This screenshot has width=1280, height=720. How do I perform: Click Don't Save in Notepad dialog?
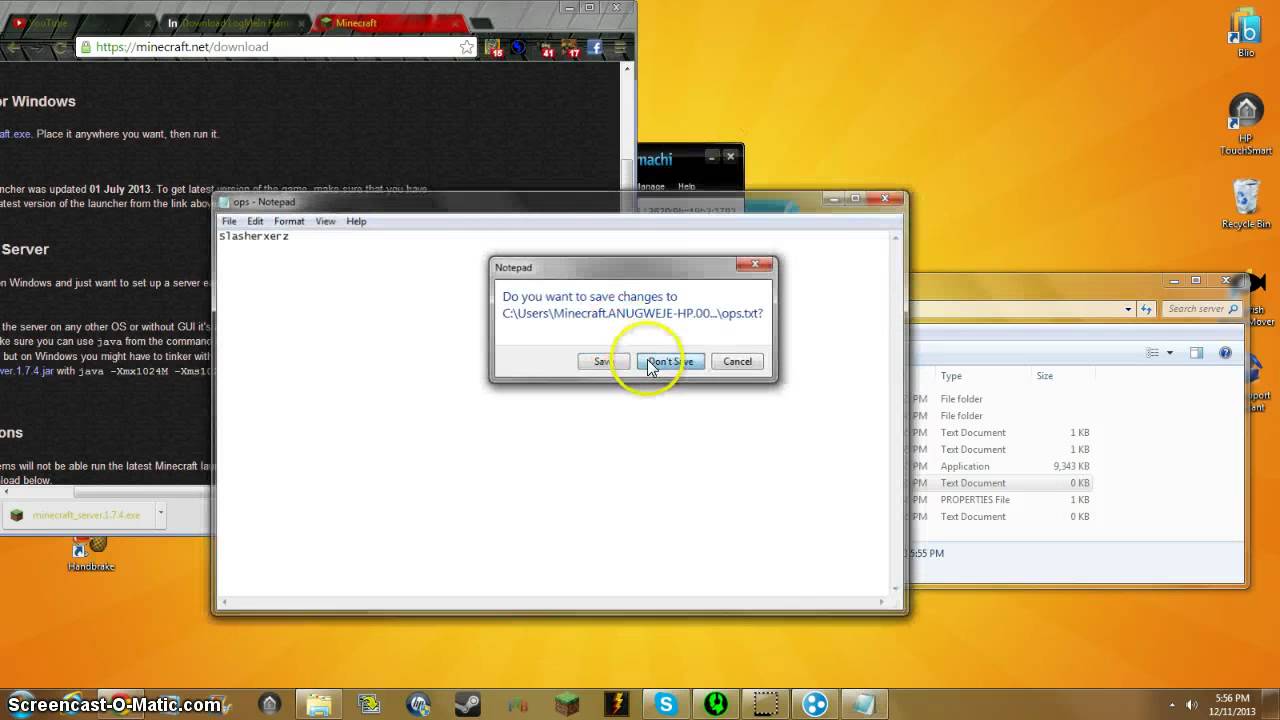[670, 361]
